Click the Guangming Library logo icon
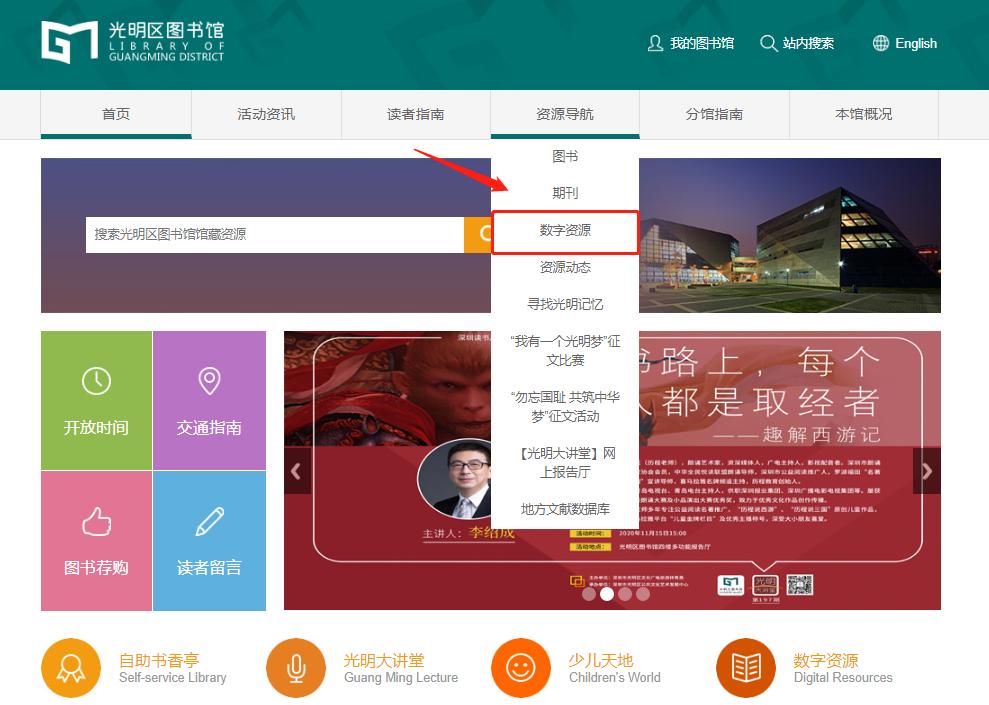Image resolution: width=989 pixels, height=705 pixels. pos(70,42)
